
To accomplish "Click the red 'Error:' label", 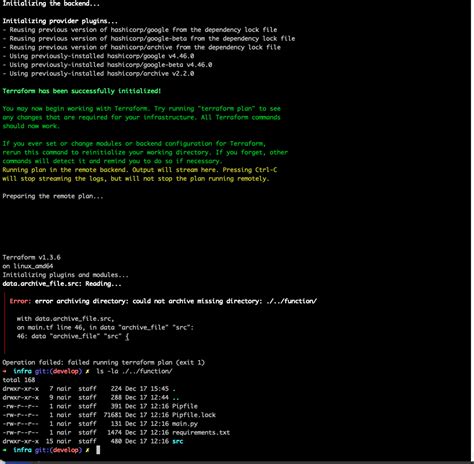I will [20, 301].
